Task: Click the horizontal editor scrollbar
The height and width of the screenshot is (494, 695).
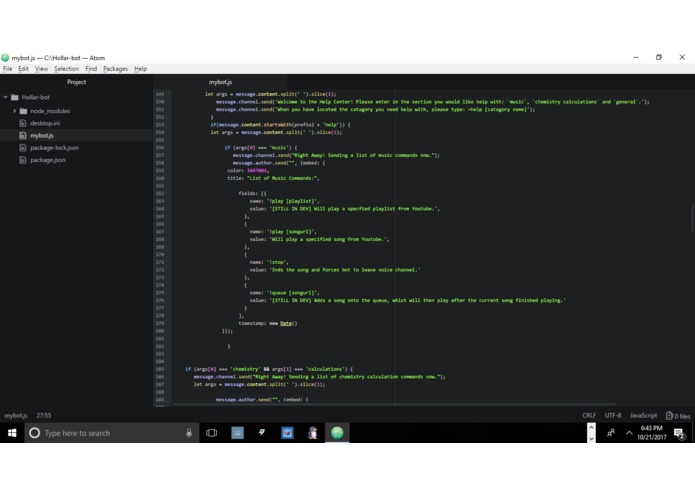Action: pos(394,405)
